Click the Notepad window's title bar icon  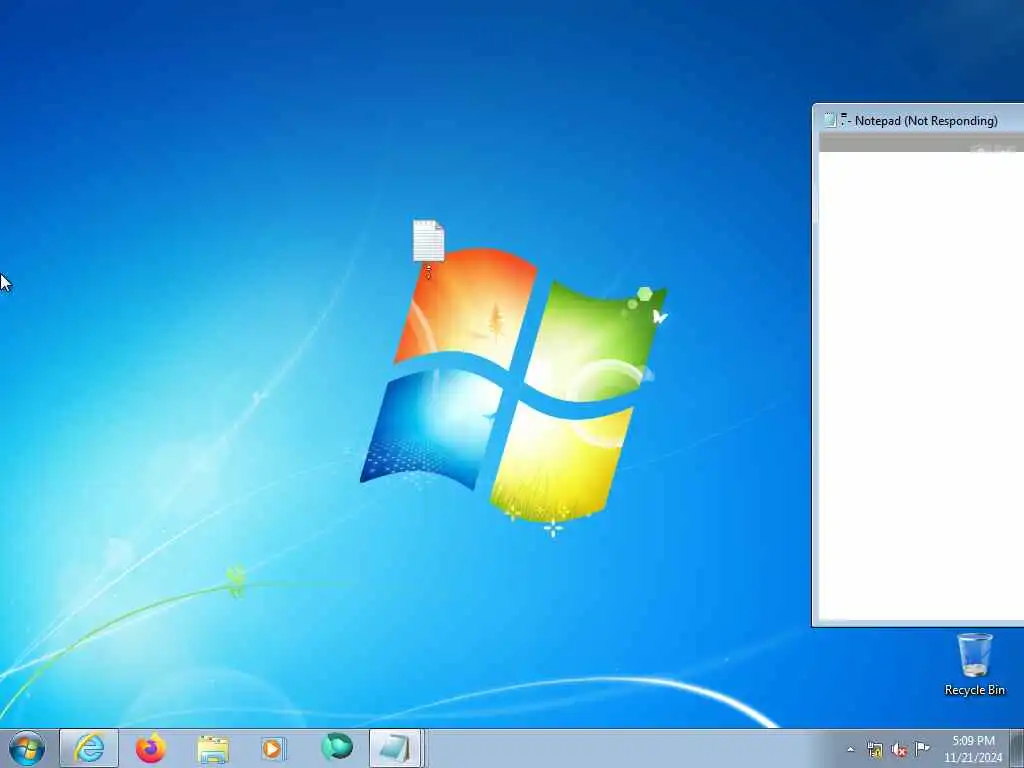click(x=829, y=120)
